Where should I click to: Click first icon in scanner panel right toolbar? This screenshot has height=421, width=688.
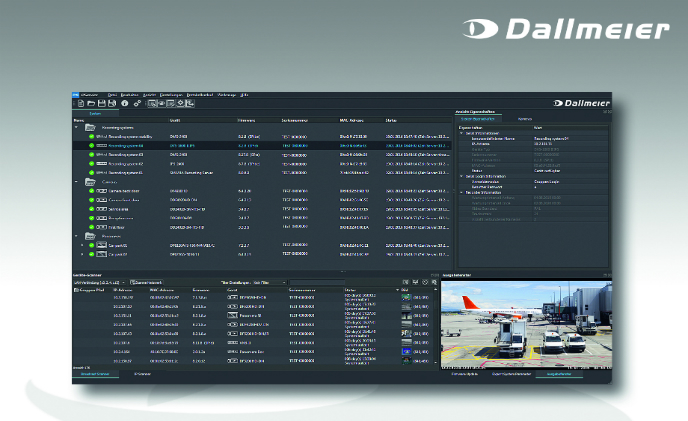pos(405,282)
